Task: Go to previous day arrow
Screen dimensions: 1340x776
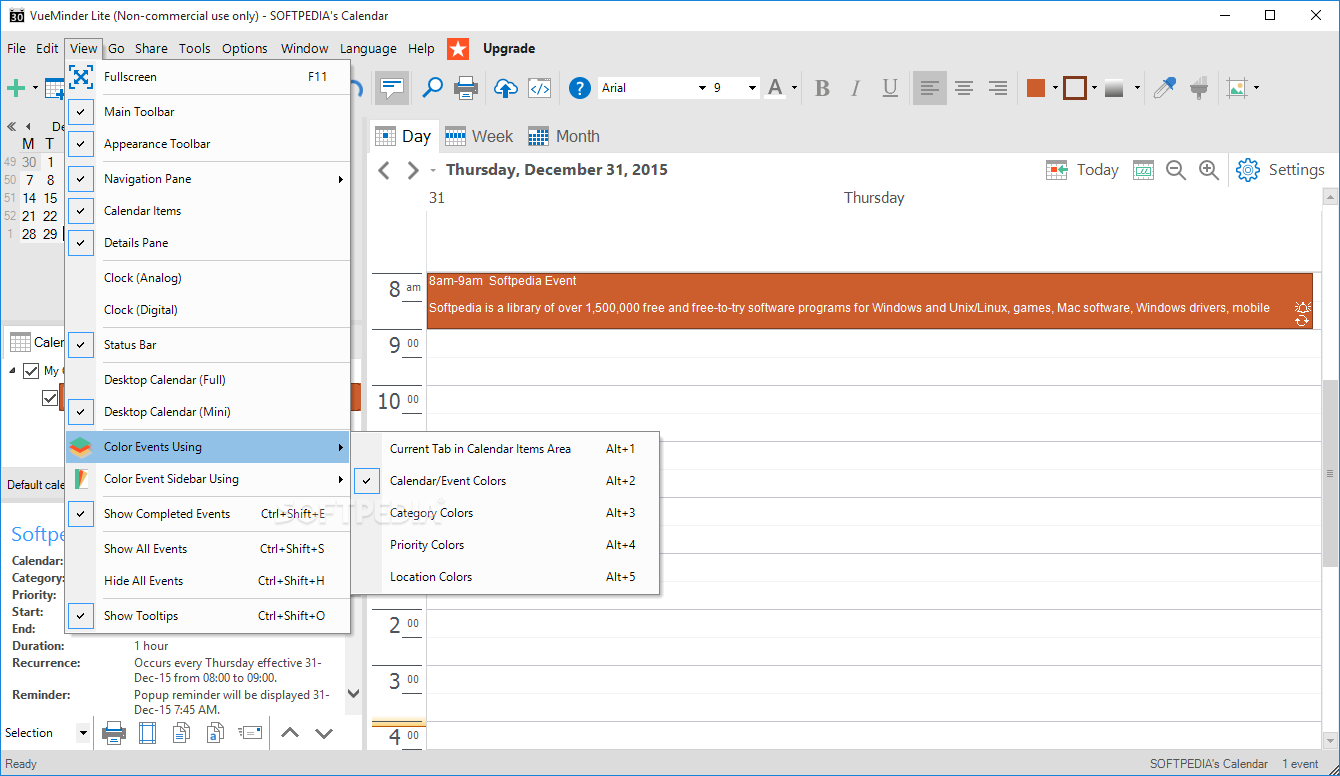Action: click(384, 170)
